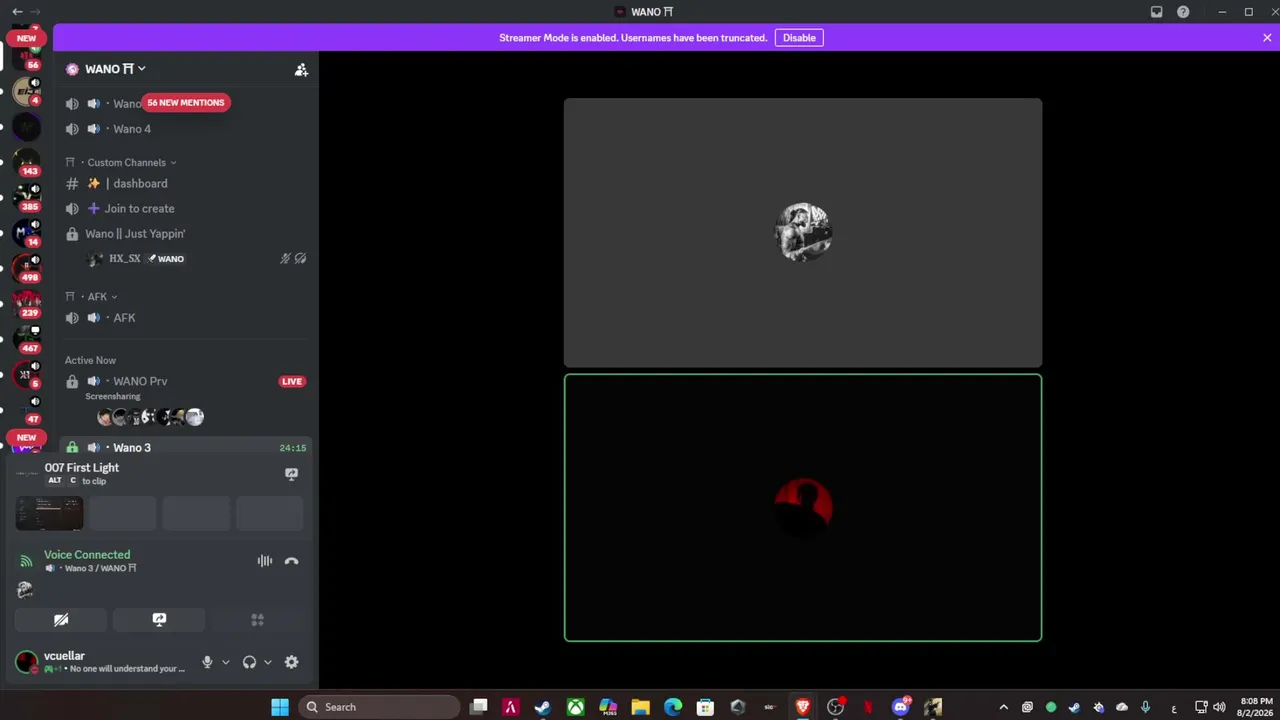This screenshot has width=1280, height=720.
Task: Click the Voice Connected status text
Action: pyautogui.click(x=87, y=555)
